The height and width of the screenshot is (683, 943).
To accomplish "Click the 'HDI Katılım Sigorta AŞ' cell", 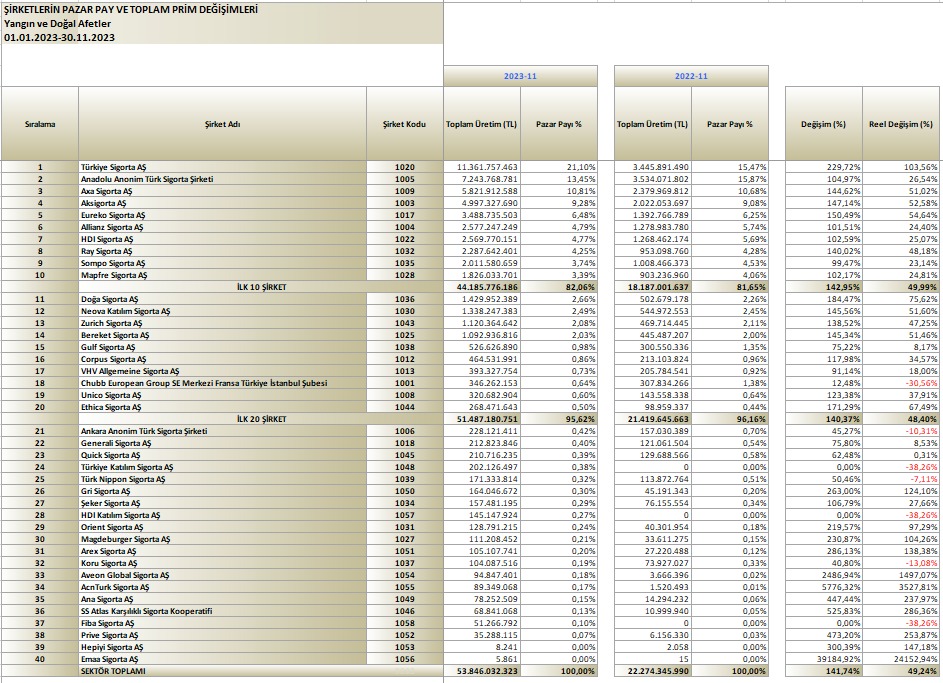I will [223, 515].
